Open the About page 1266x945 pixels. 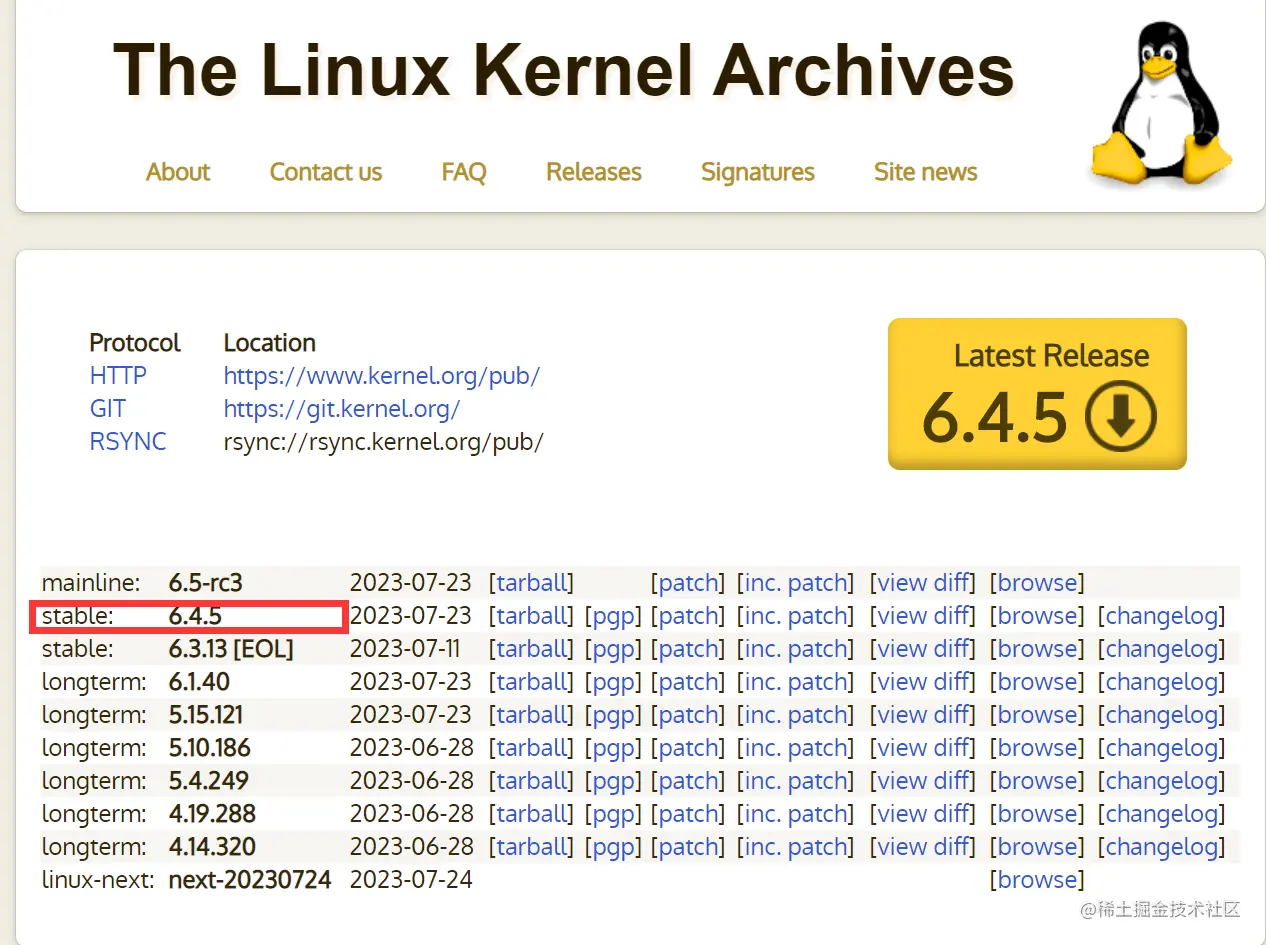click(x=178, y=172)
